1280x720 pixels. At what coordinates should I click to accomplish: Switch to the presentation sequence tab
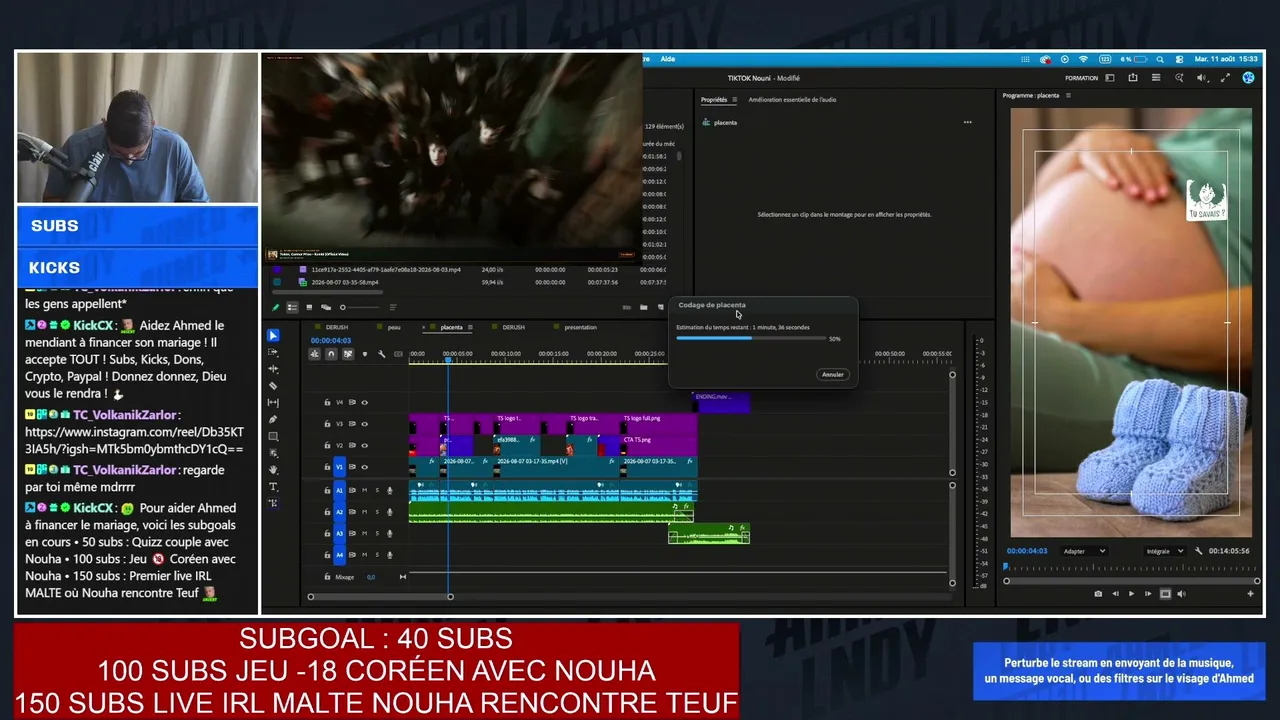580,327
